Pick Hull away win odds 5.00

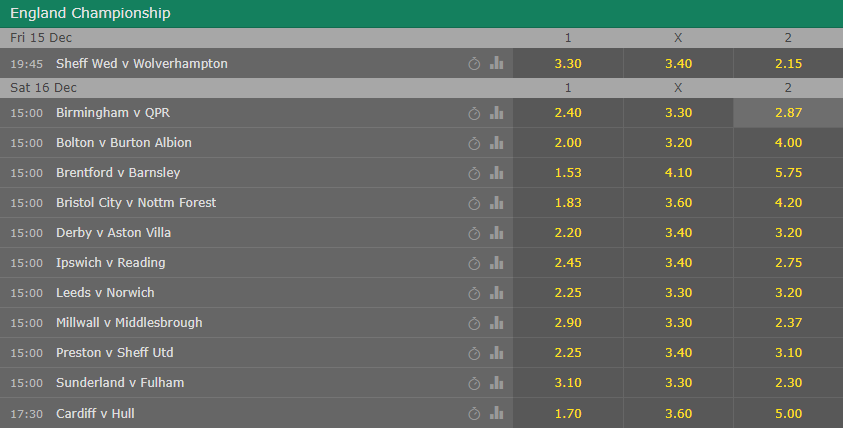tap(788, 413)
